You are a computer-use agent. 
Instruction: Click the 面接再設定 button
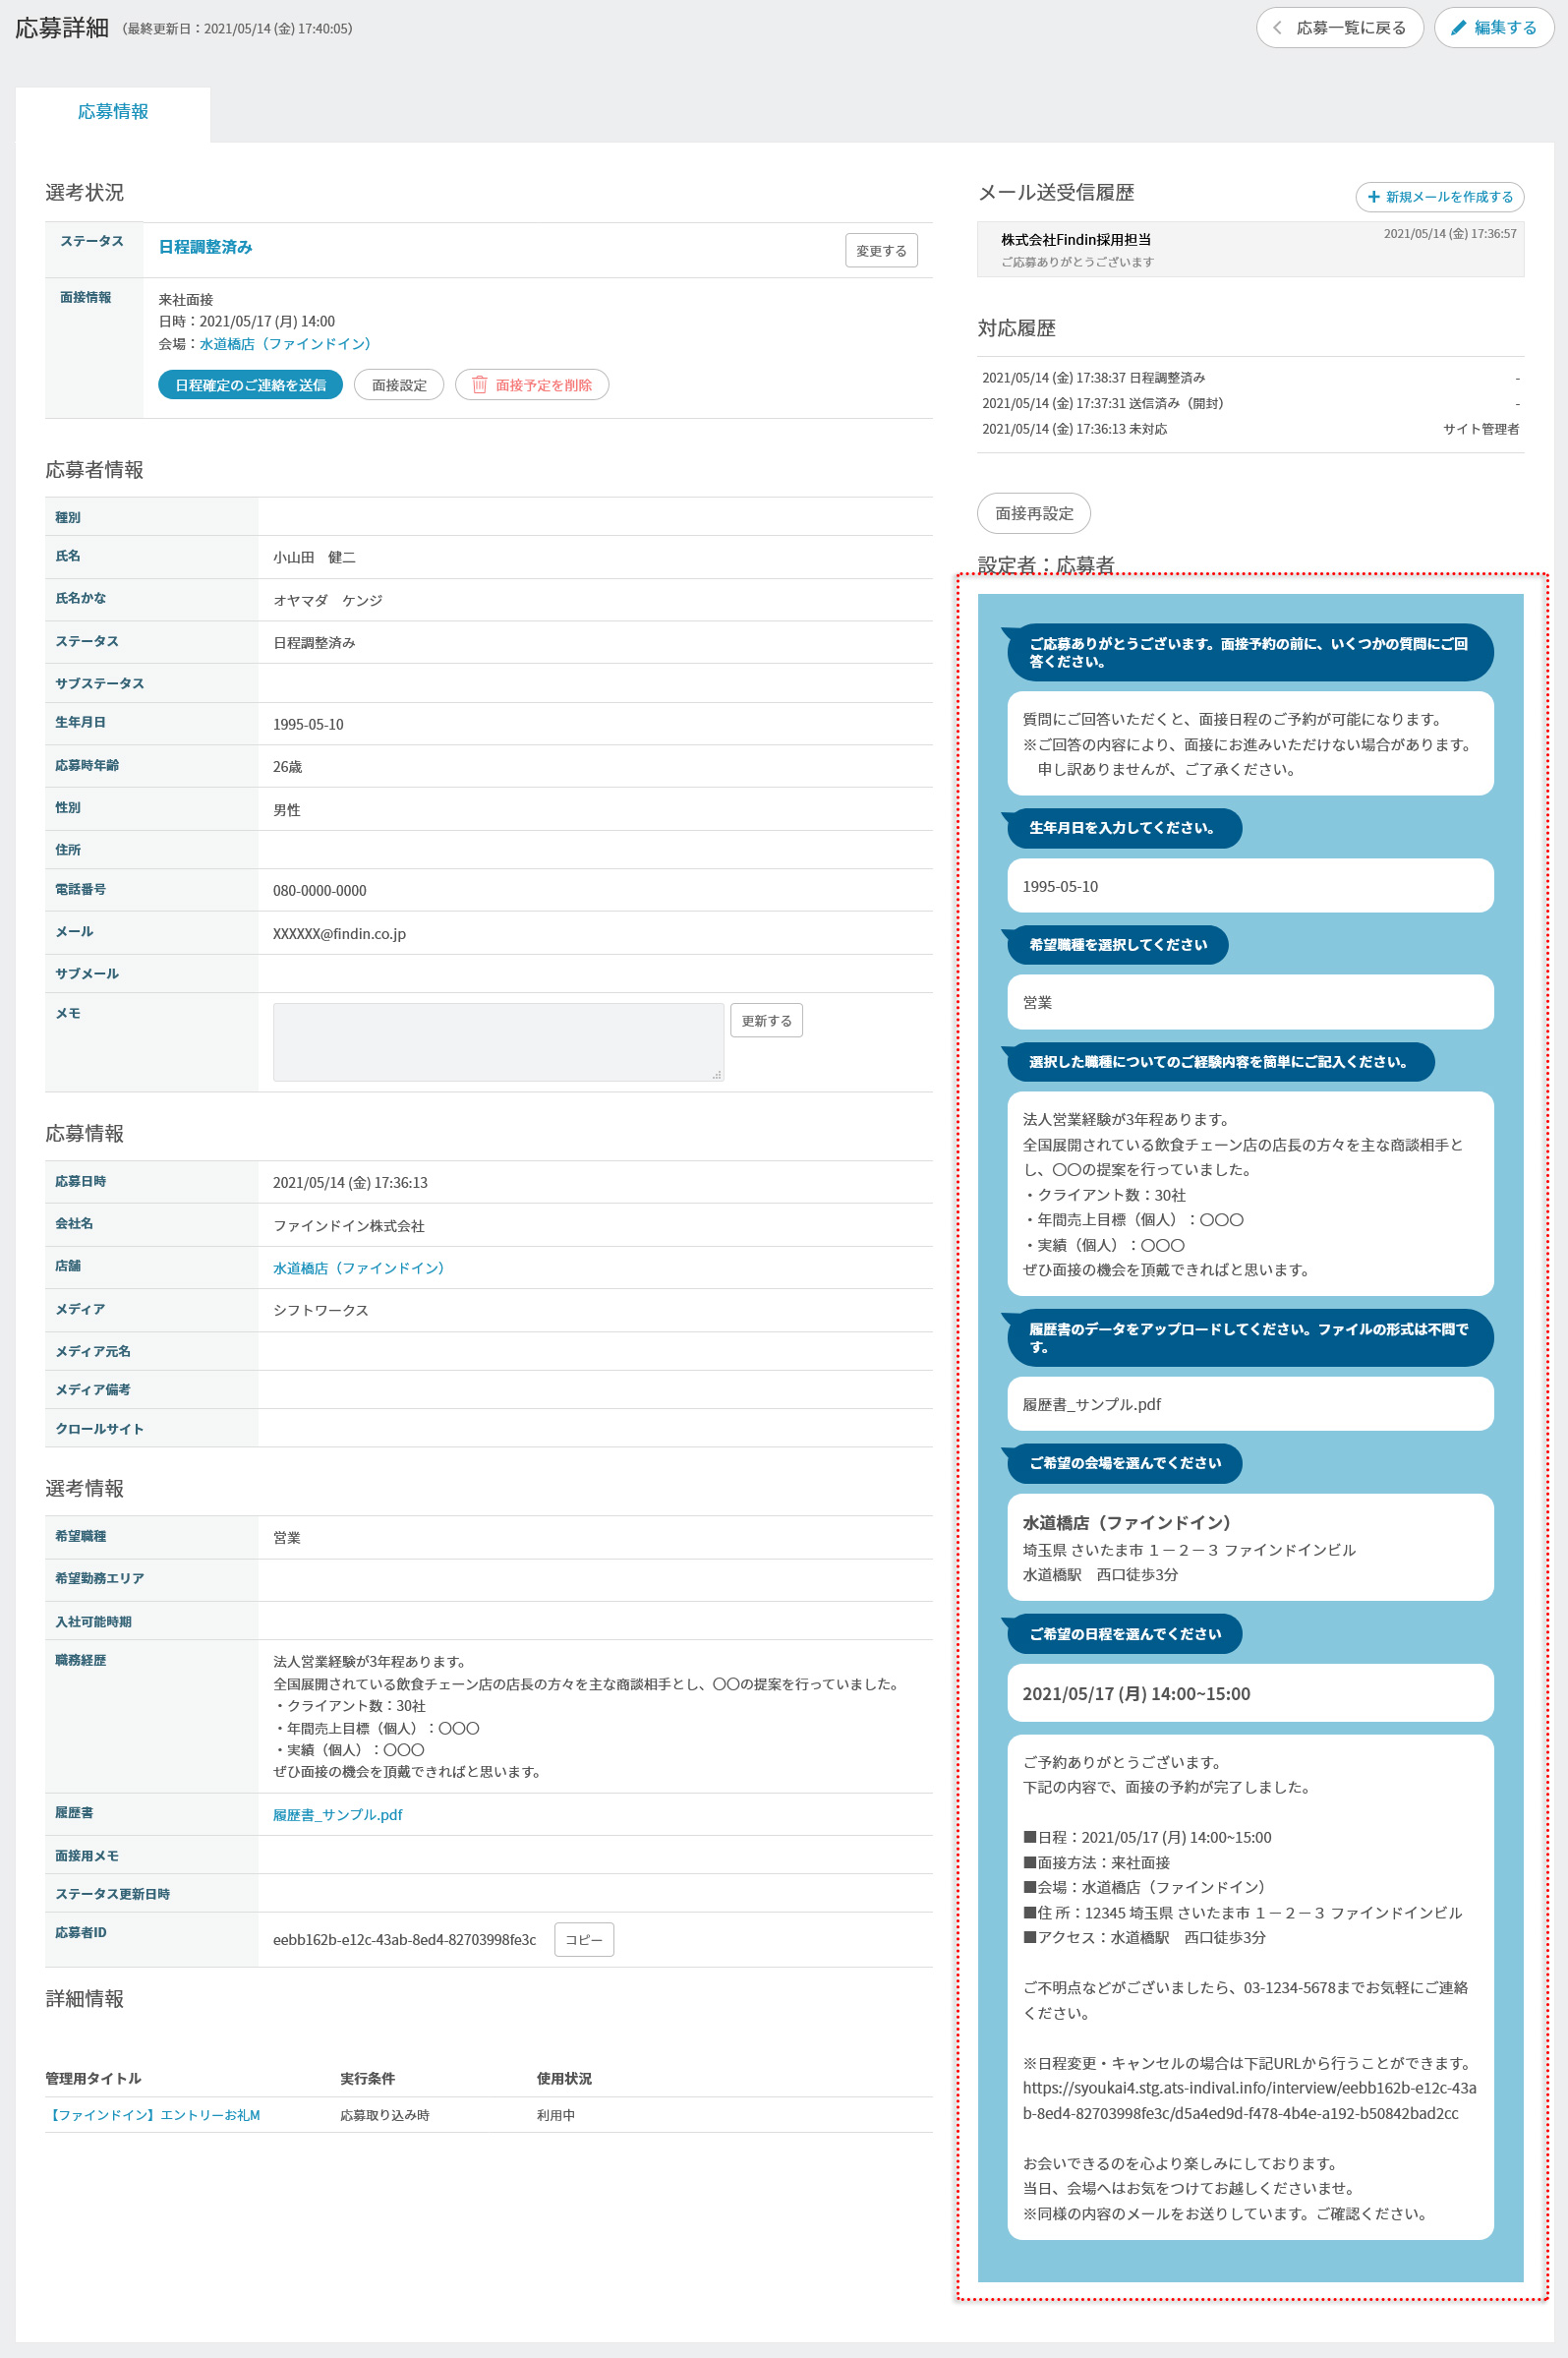(1033, 513)
